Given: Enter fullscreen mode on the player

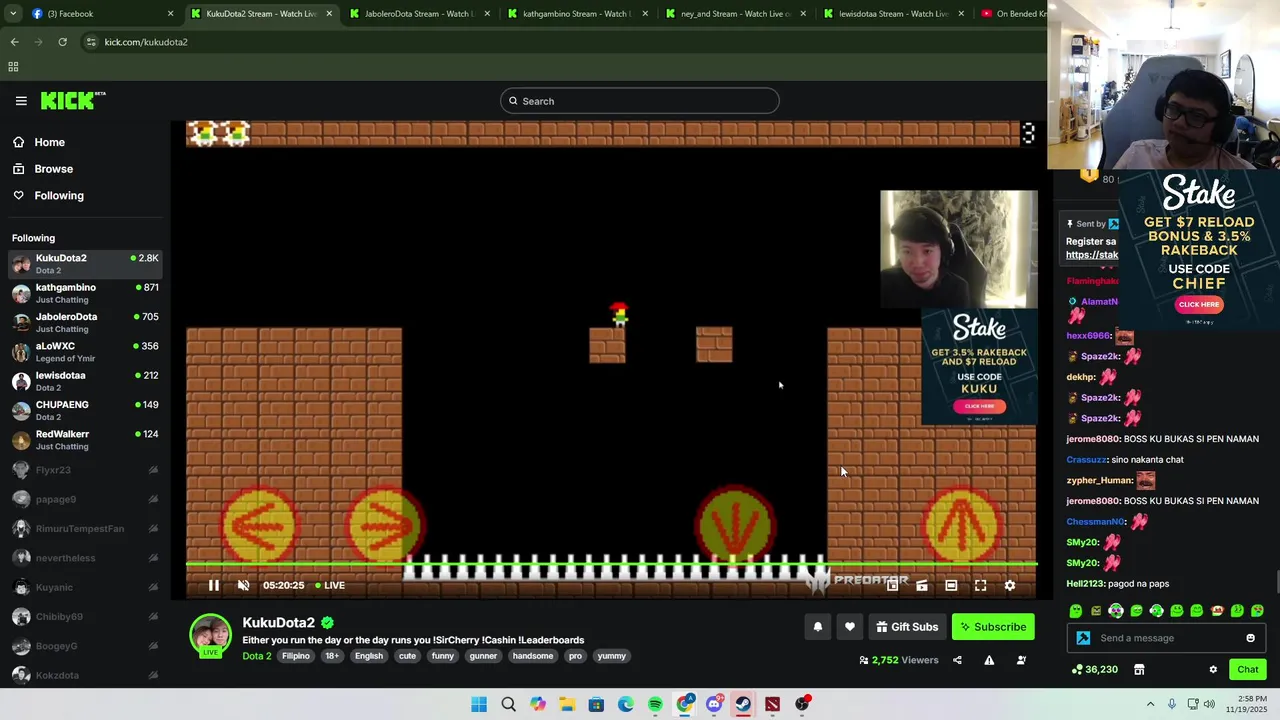Looking at the screenshot, I should [980, 585].
